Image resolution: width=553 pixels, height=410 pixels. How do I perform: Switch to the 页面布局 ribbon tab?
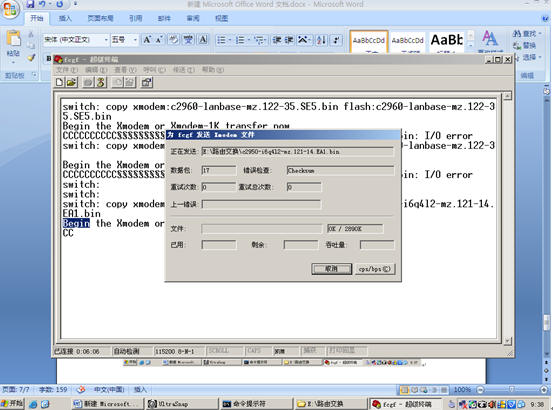point(100,18)
